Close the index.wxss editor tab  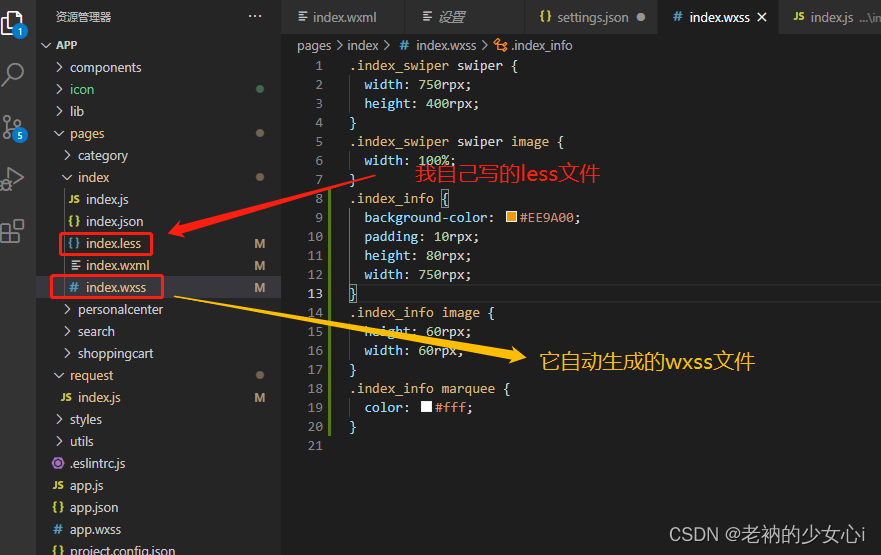[x=762, y=17]
